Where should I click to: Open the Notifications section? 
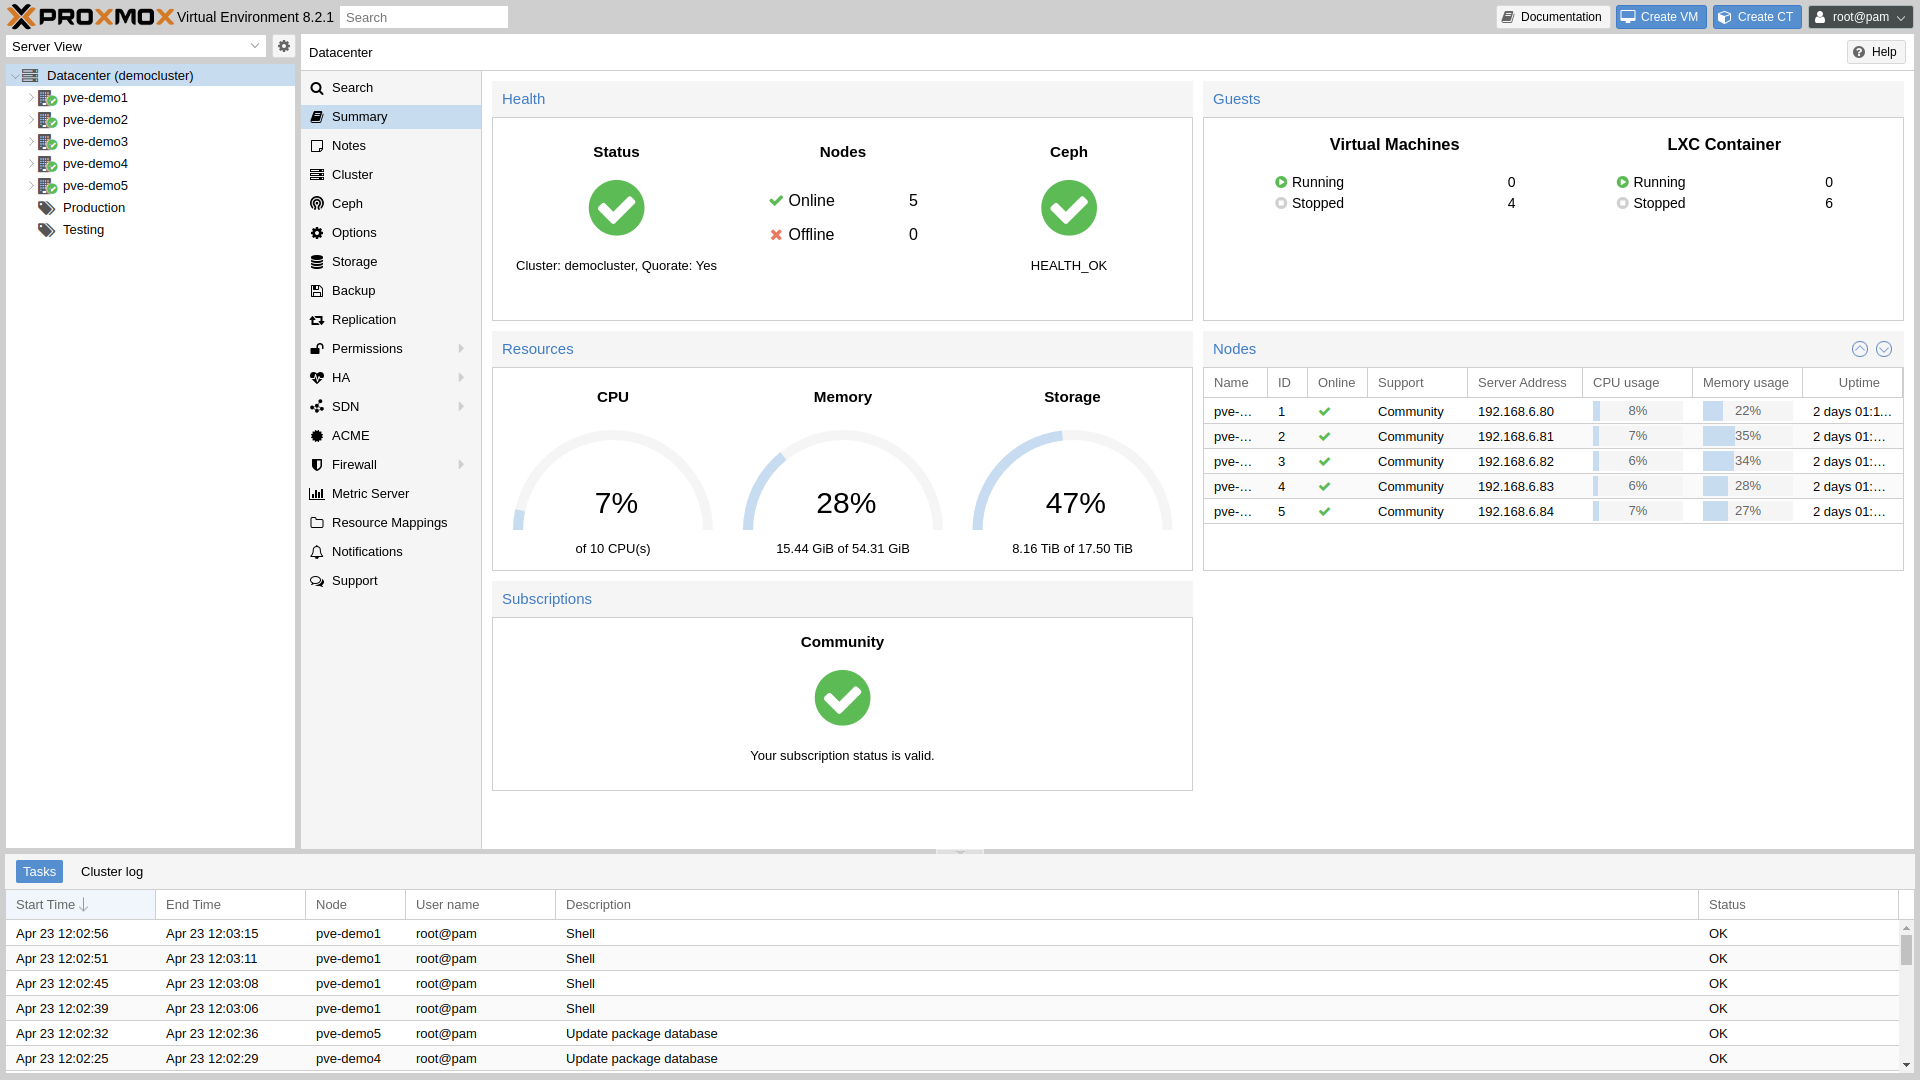[x=367, y=551]
